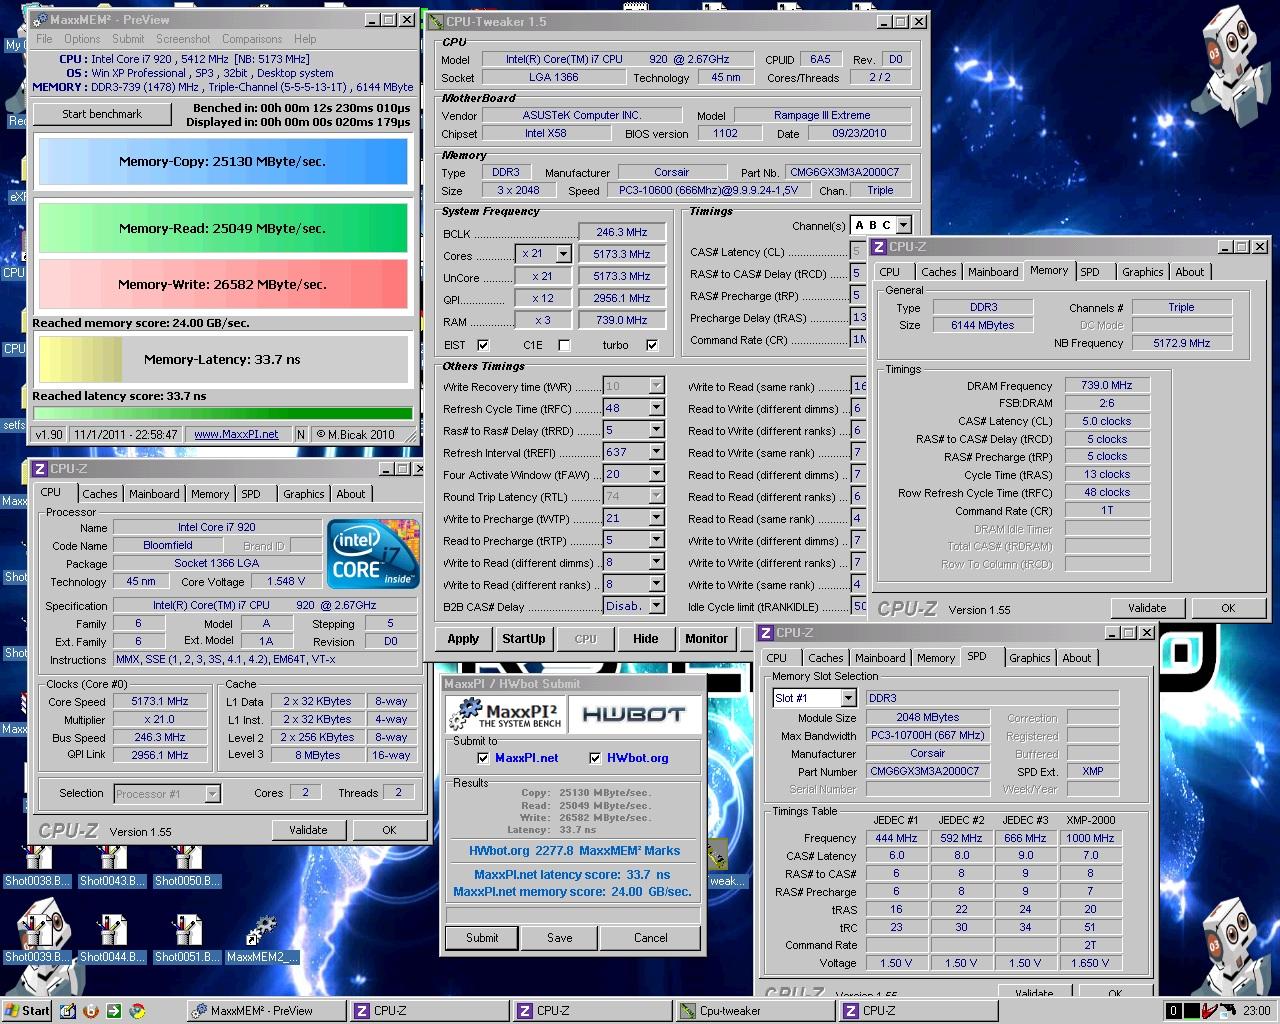Click the HWBOT logo in submit dialog
Viewport: 1280px width, 1024px height.
[634, 714]
